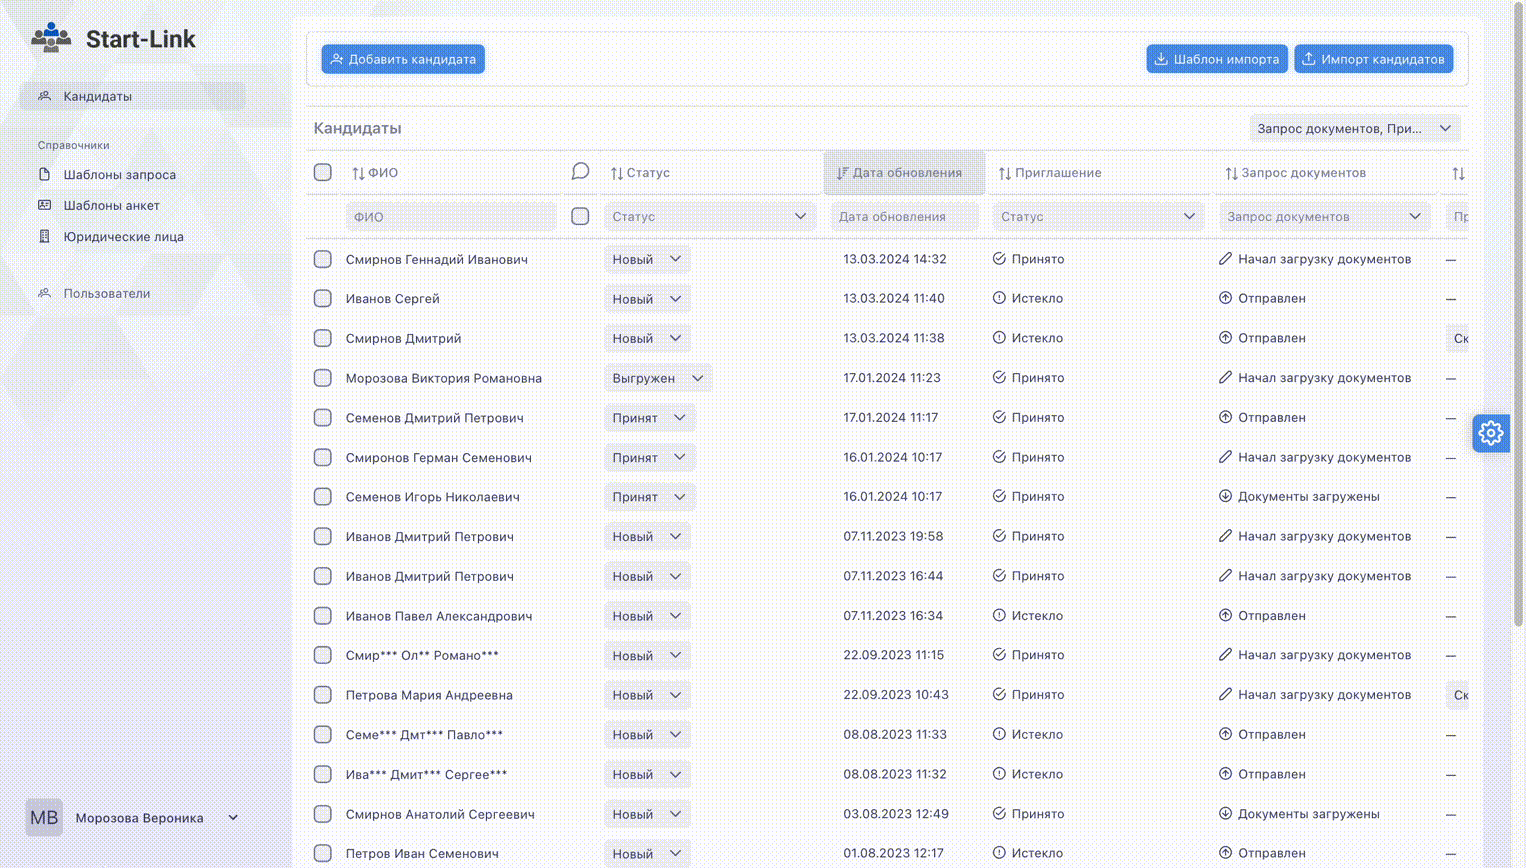Click the Шаблоны анкет card icon
The width and height of the screenshot is (1526, 868).
(x=44, y=205)
